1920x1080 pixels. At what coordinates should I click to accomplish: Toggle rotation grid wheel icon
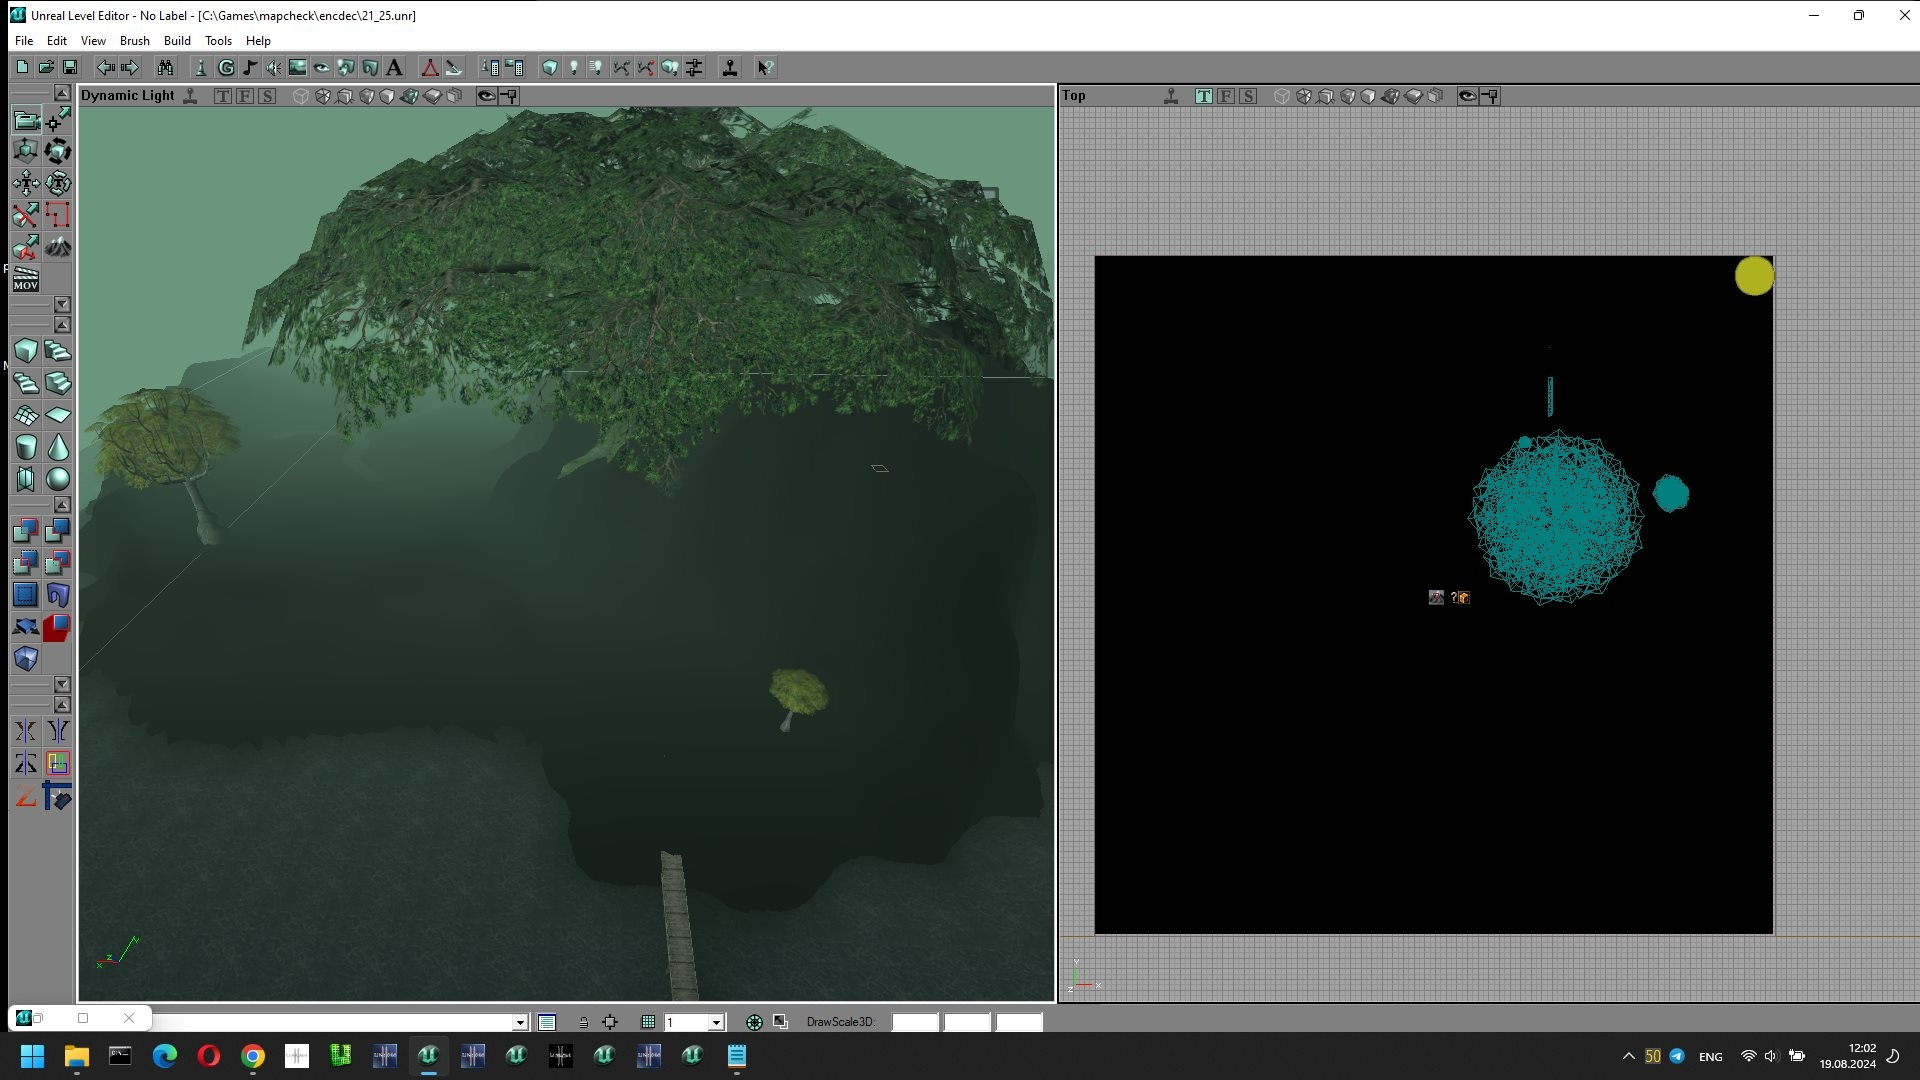[x=754, y=1022]
